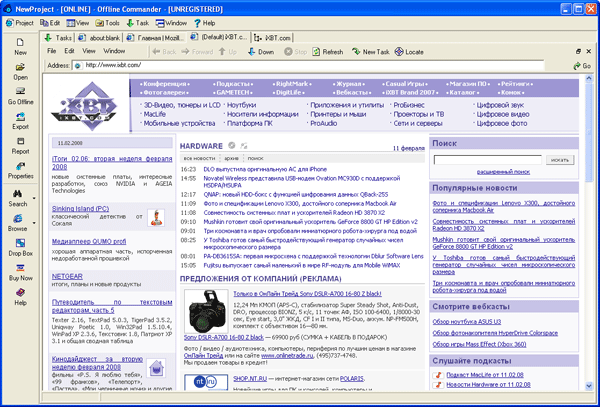Click the искать search button
This screenshot has height=407, width=600.
pyautogui.click(x=560, y=160)
